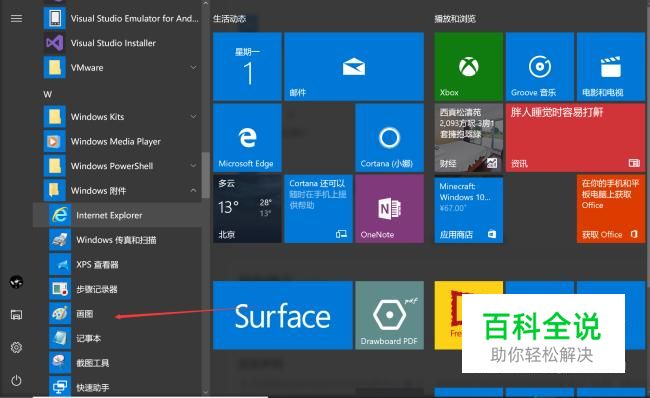The height and width of the screenshot is (398, 650).
Task: Open the Windows 附件 folder icon
Action: point(55,190)
